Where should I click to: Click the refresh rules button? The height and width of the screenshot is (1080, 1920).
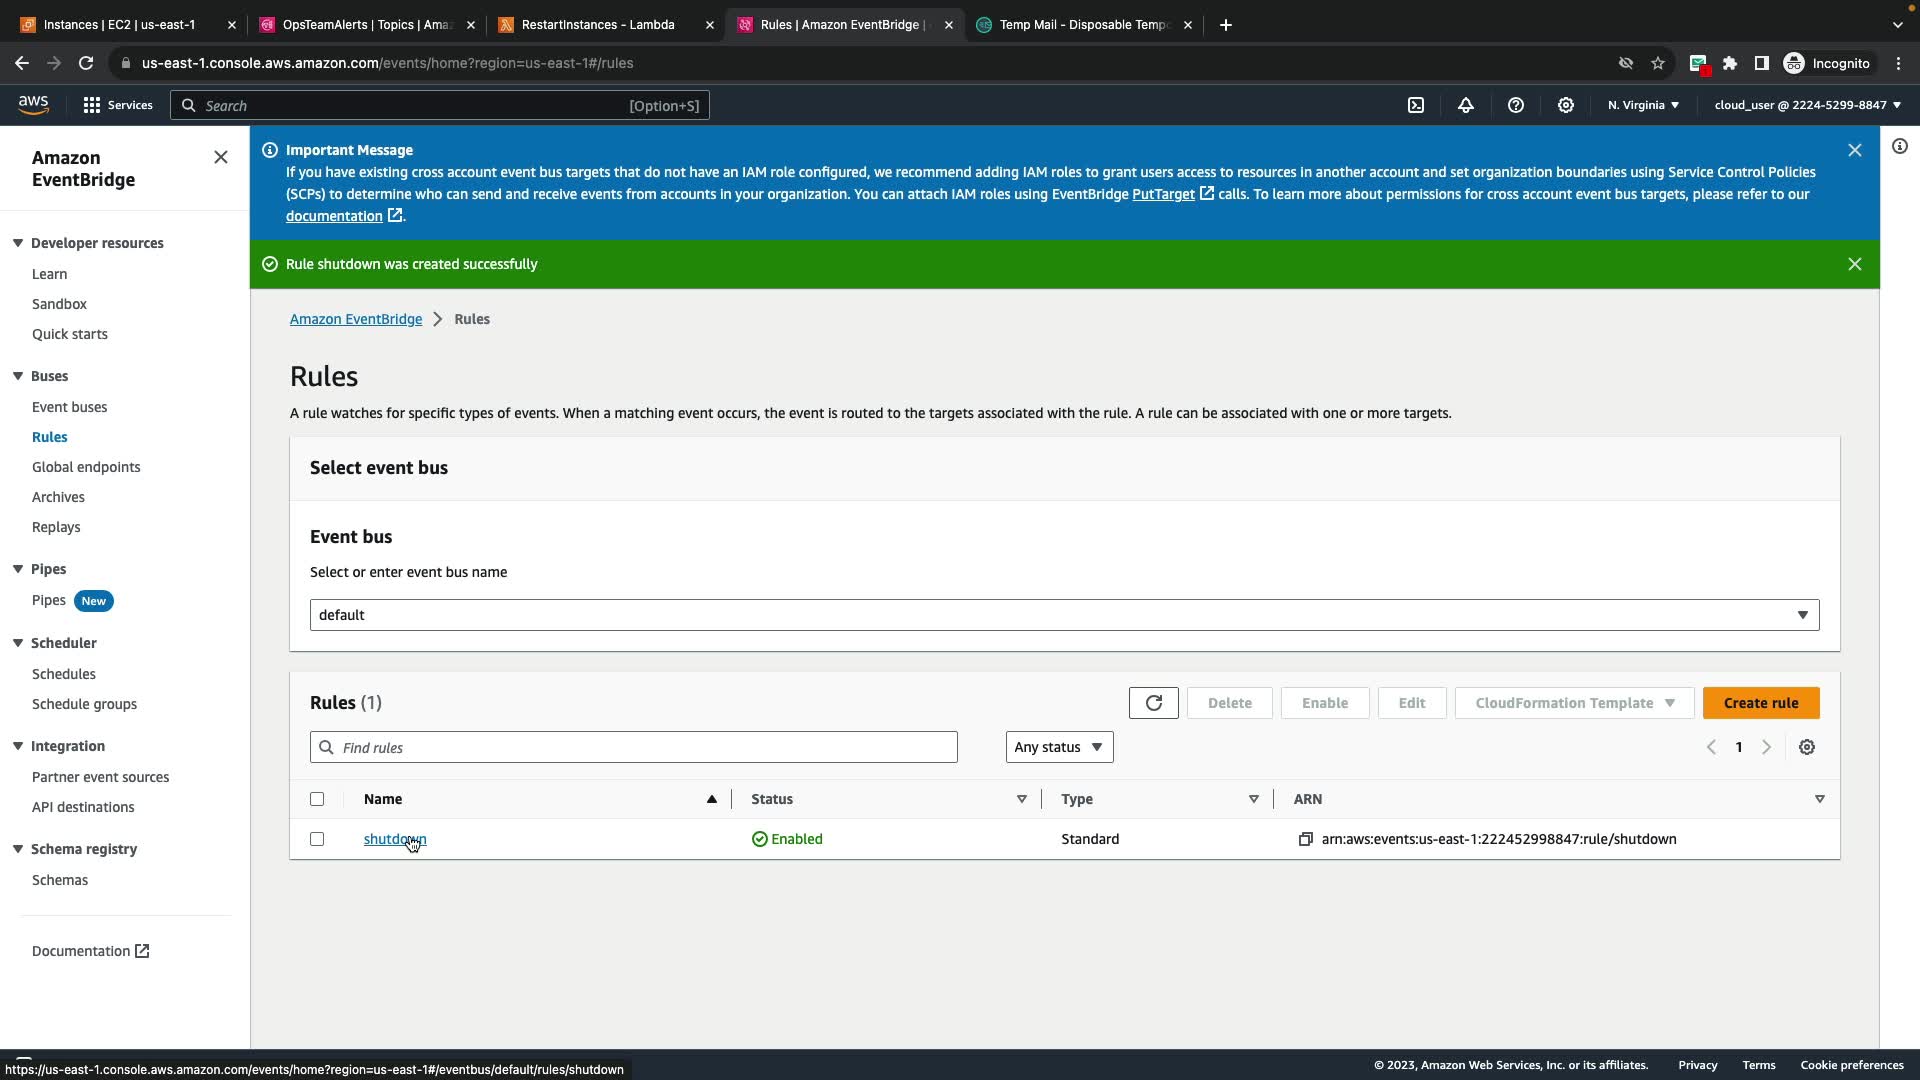click(1153, 703)
